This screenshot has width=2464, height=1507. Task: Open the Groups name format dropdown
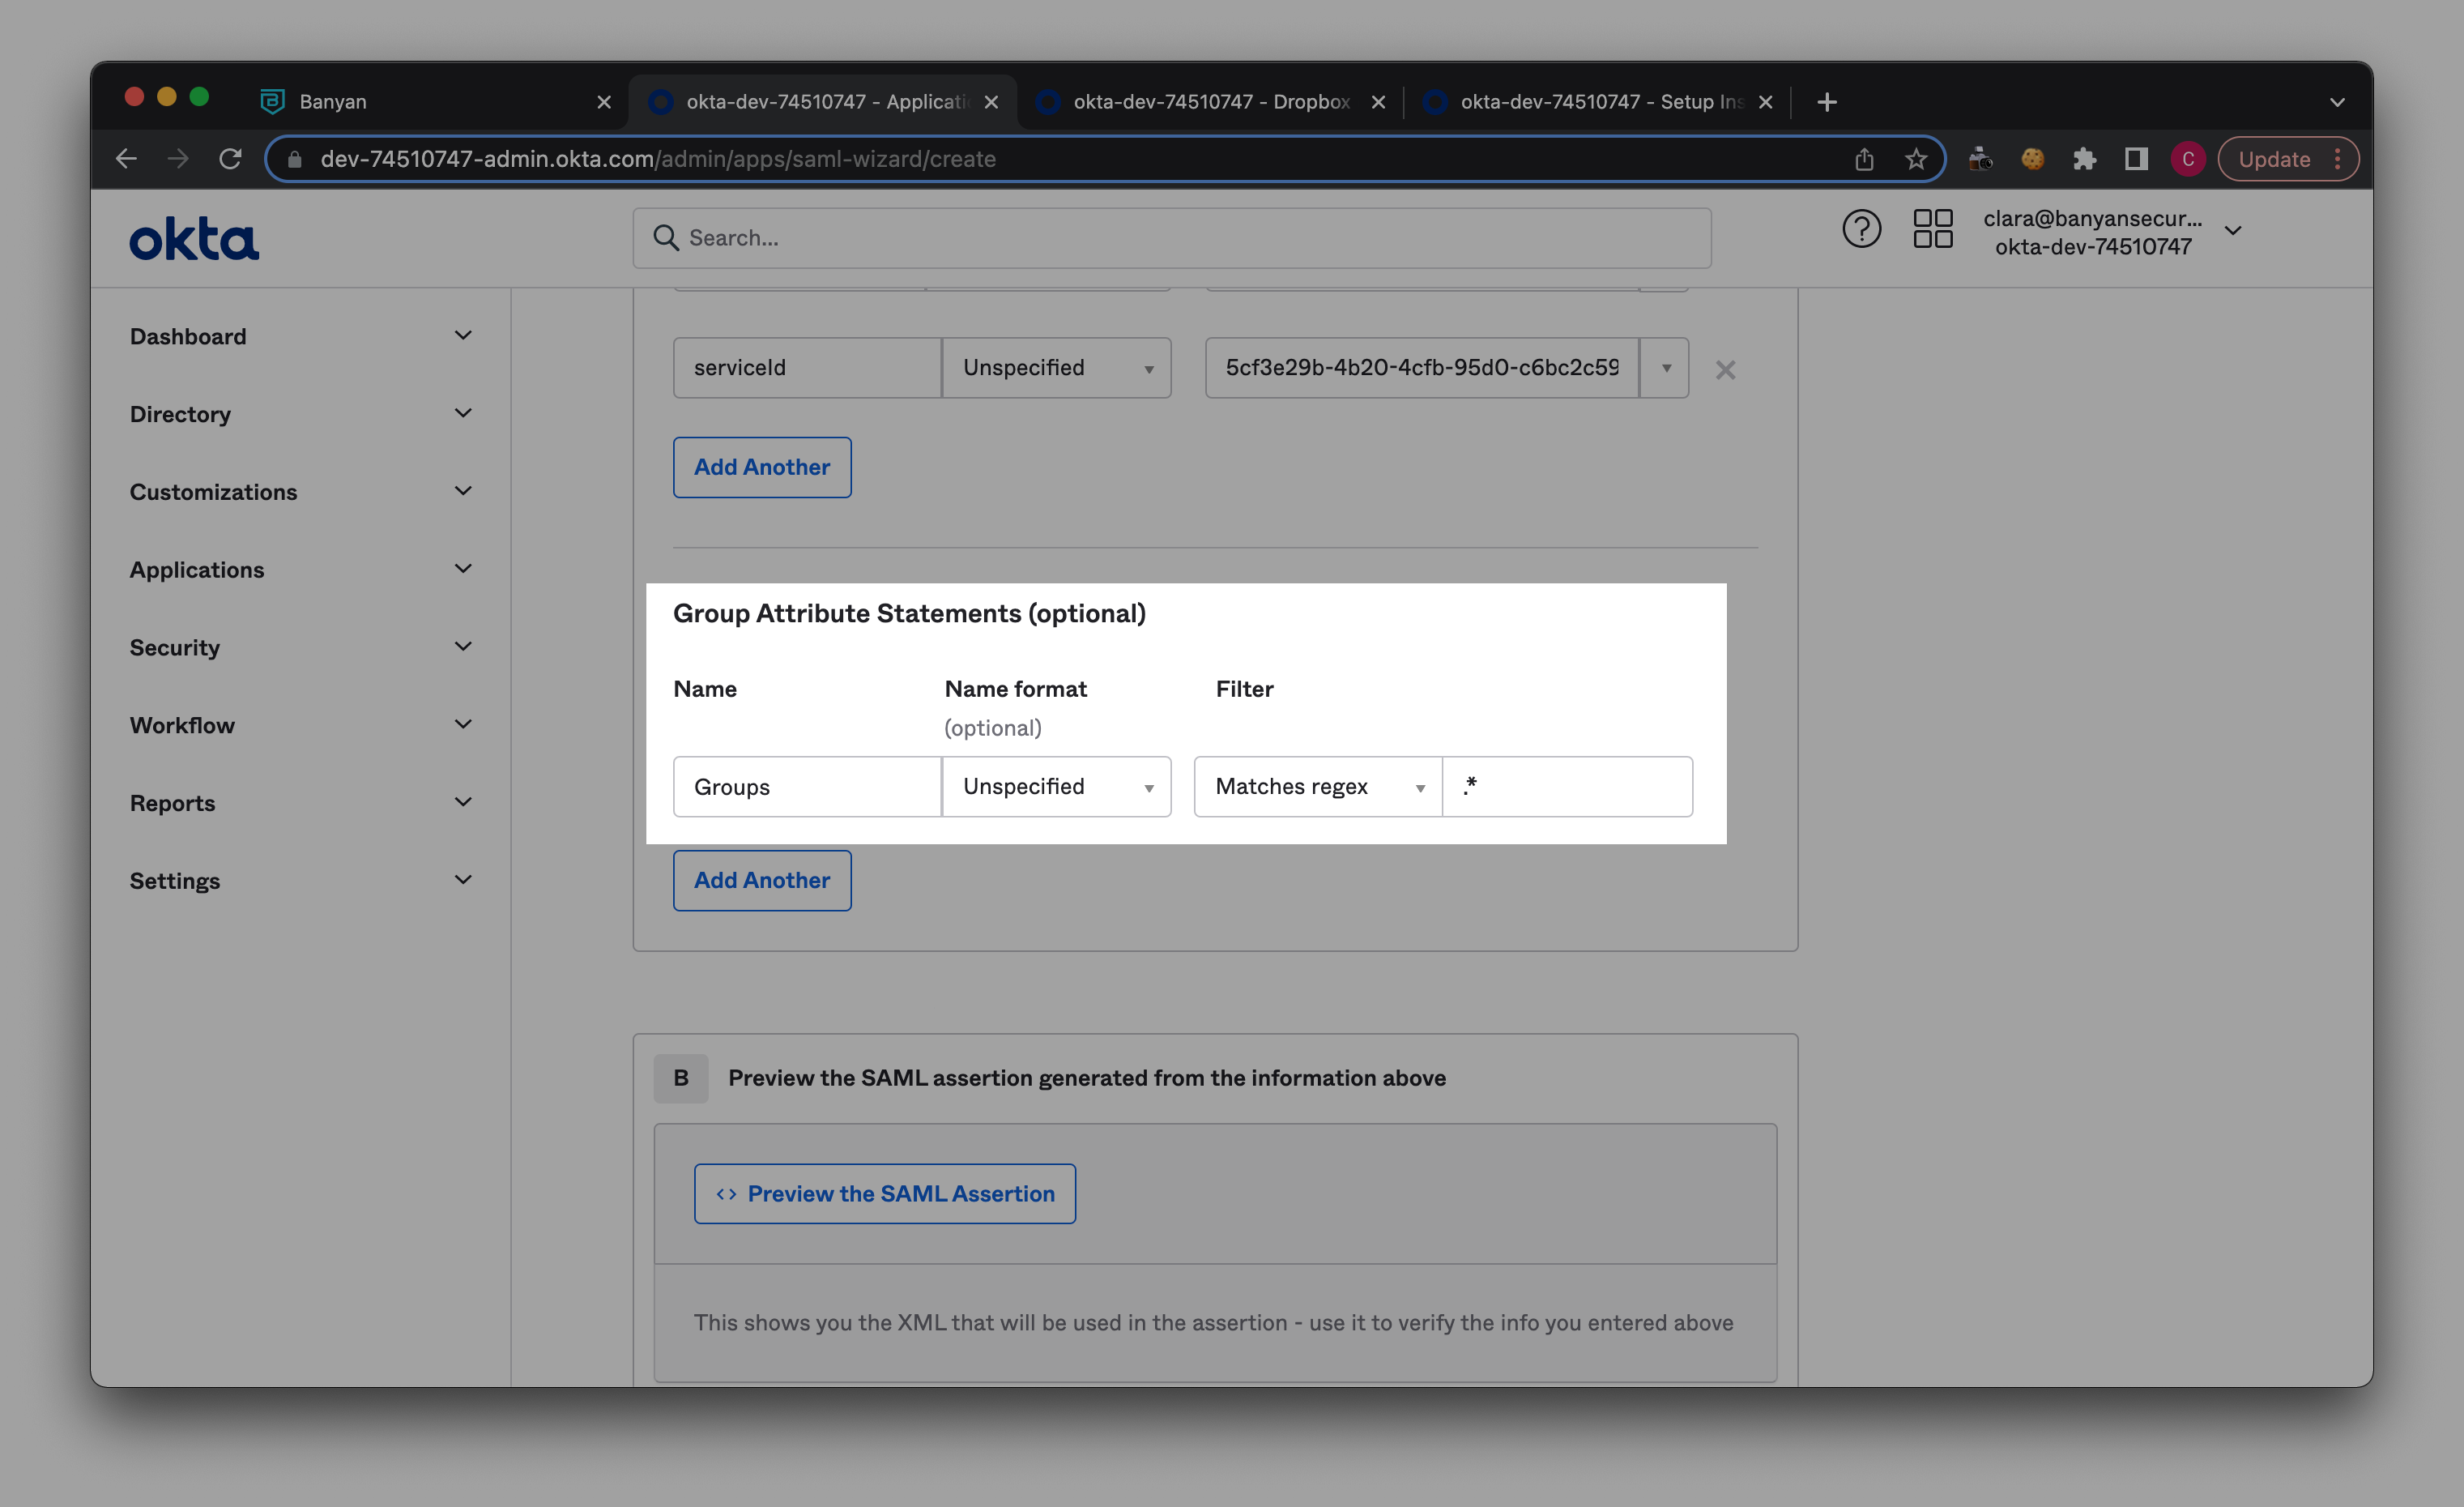point(1056,787)
